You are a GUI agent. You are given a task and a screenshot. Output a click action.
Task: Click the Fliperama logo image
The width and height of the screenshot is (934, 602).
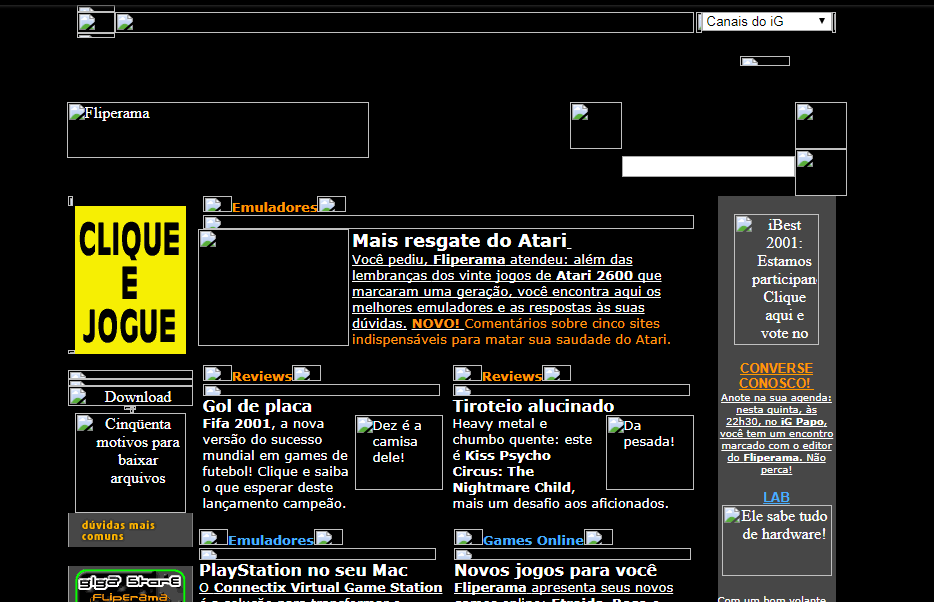[x=218, y=130]
